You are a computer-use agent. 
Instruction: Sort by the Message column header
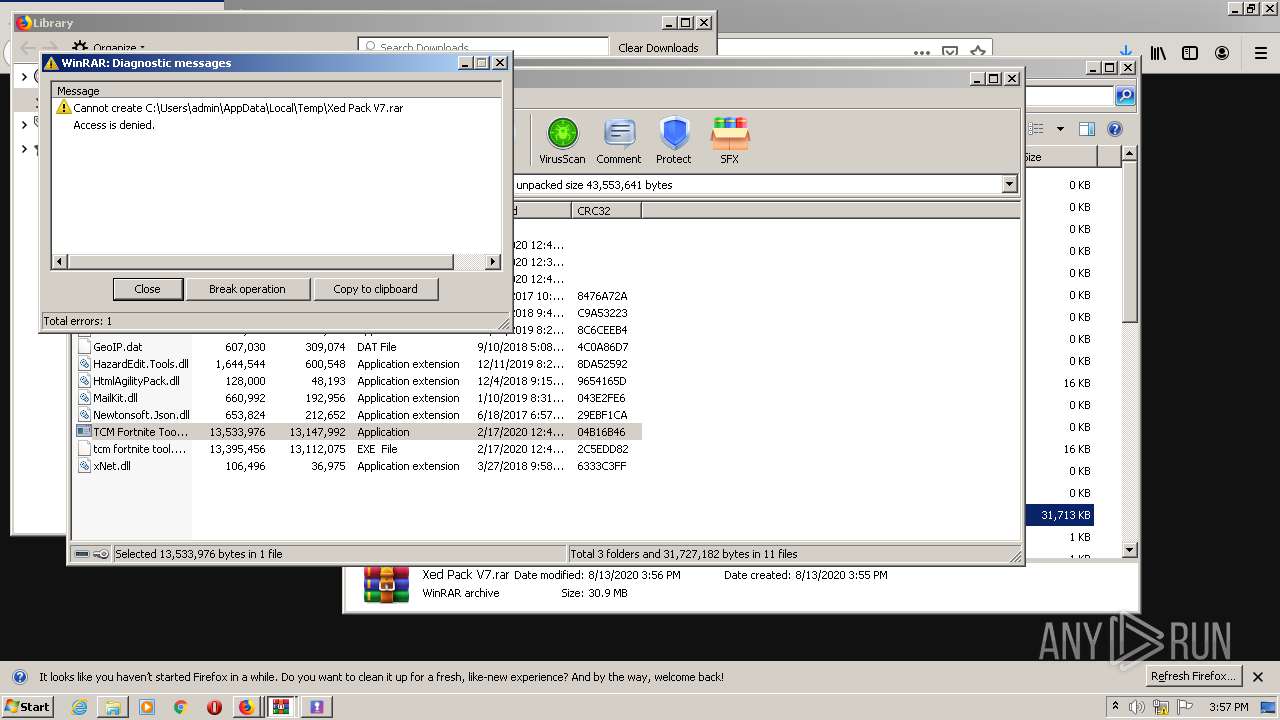coord(277,91)
